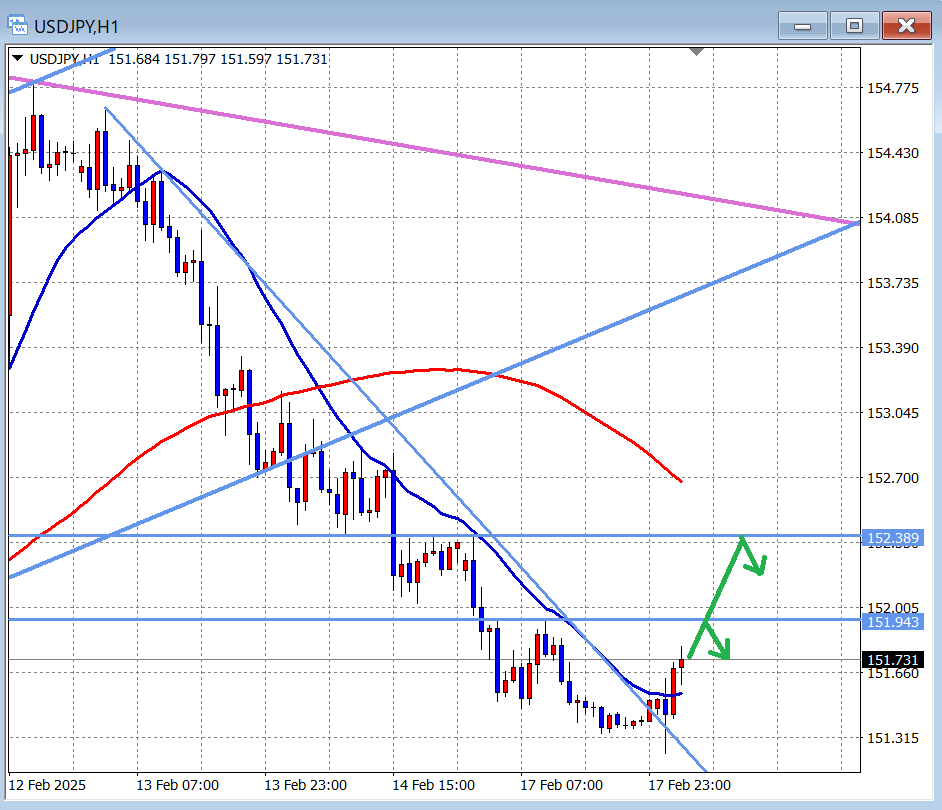Maximize the USDJPY,H1 chart window
Image resolution: width=942 pixels, height=810 pixels.
[854, 25]
